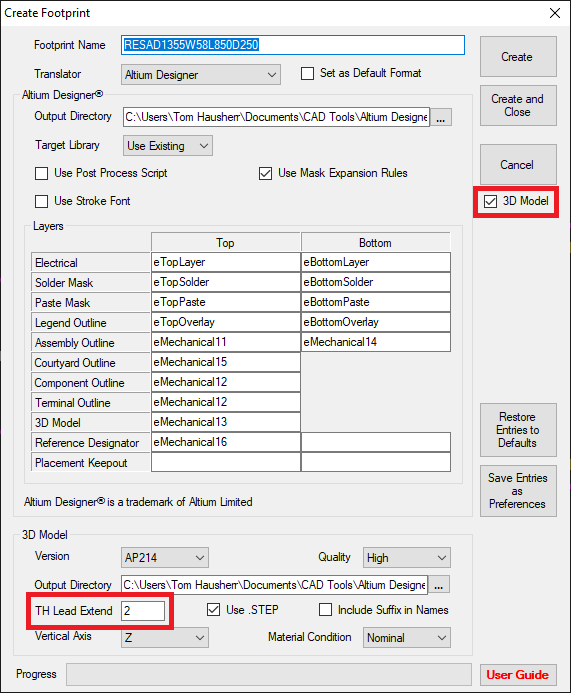Click the 3D Model output directory browse button
Screen dimensions: 571x693
[439, 585]
